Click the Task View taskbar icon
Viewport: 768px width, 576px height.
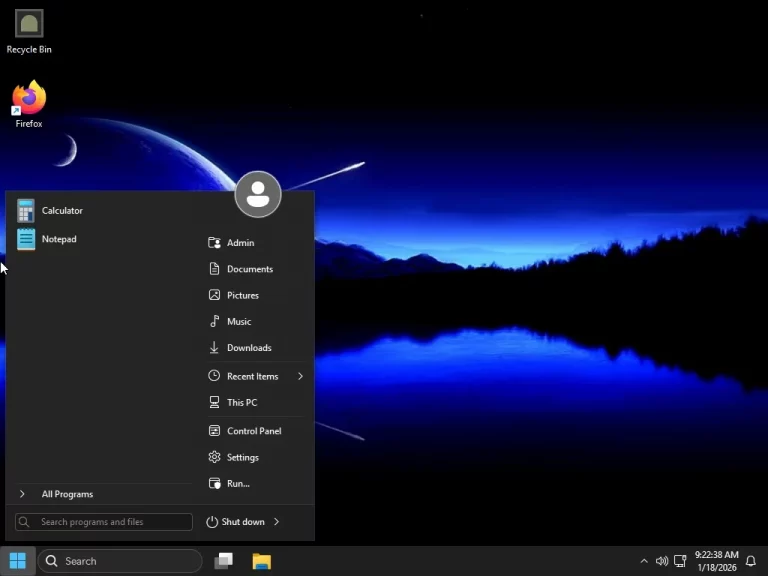(x=224, y=561)
